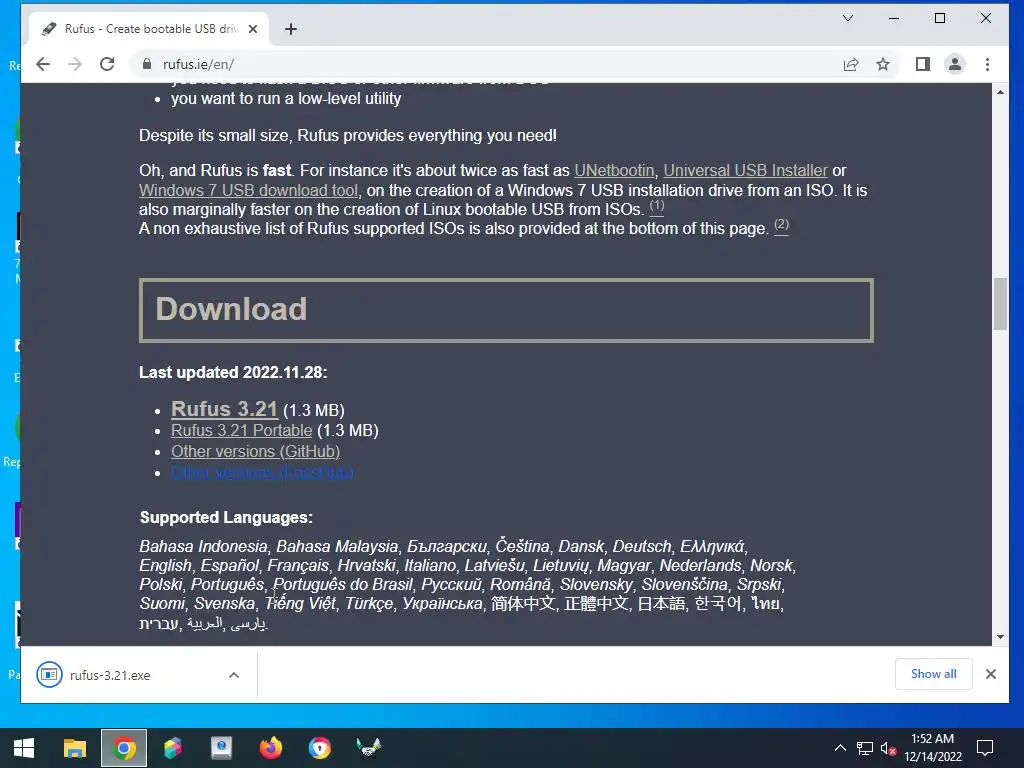1024x768 pixels.
Task: Jump to footnote (2)
Action: (781, 225)
